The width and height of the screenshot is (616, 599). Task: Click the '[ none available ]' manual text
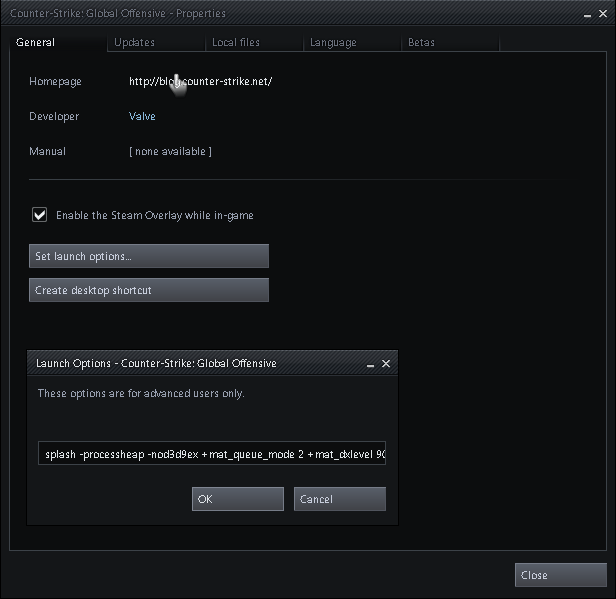coord(170,151)
